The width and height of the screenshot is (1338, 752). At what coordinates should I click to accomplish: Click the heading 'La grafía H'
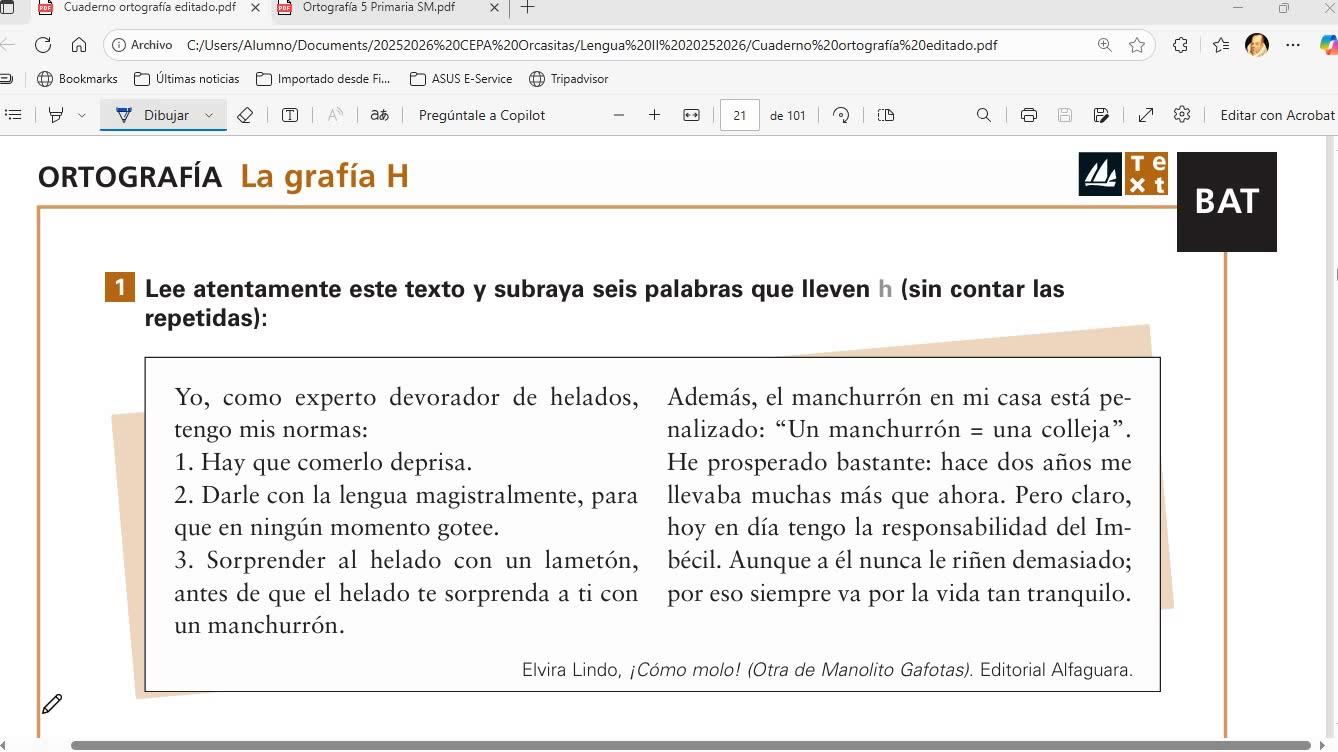325,176
